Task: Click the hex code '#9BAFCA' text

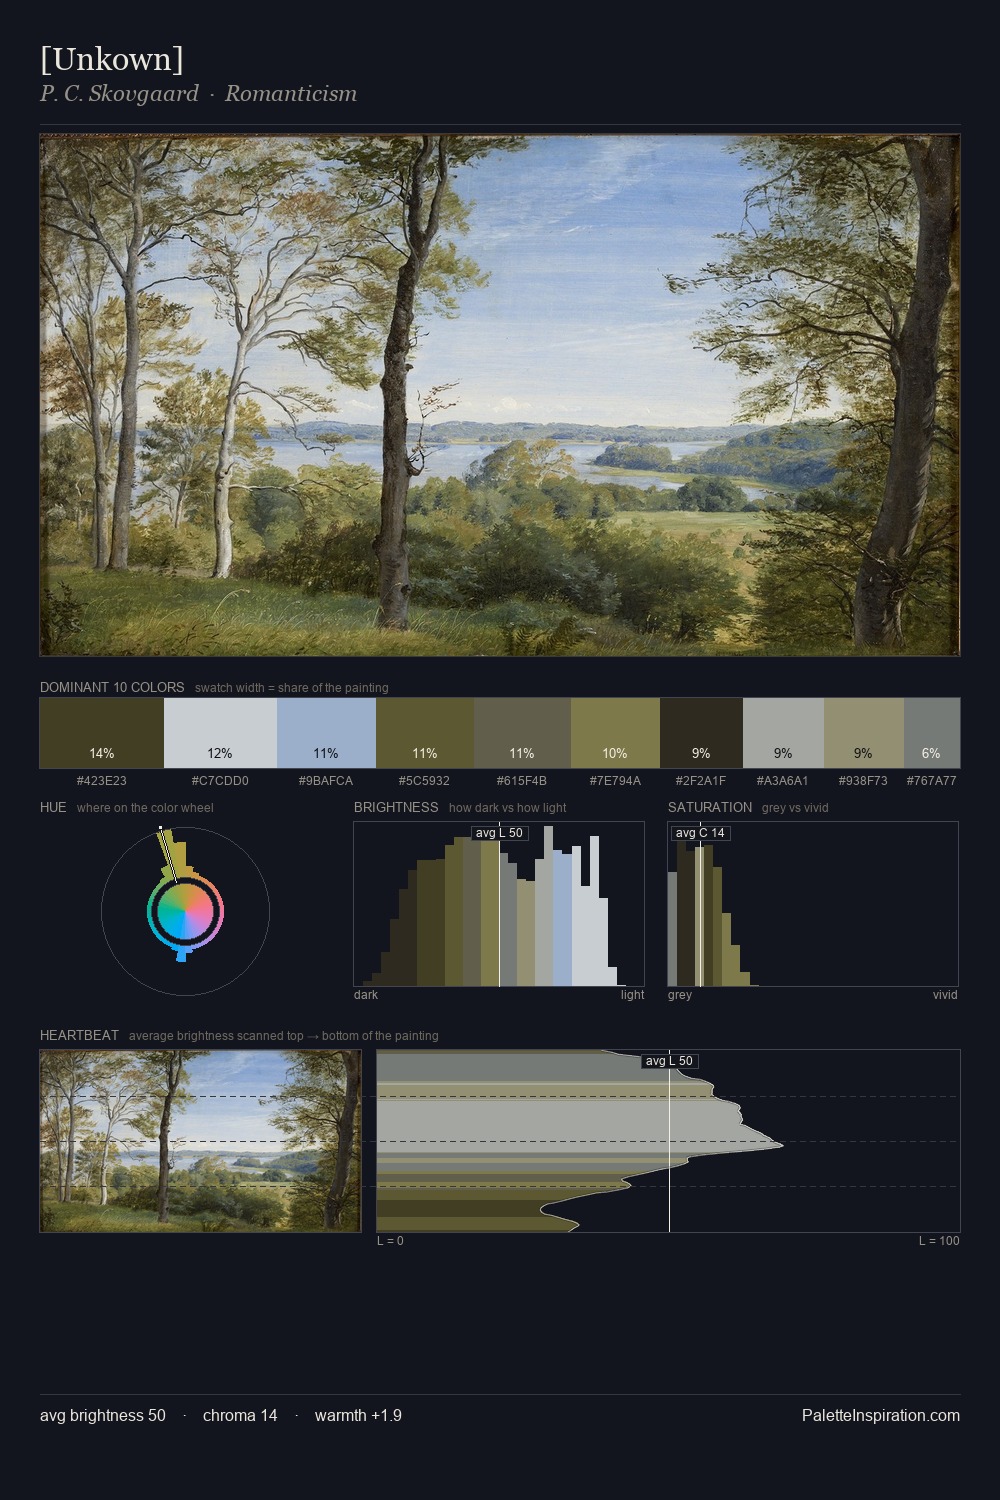Action: pyautogui.click(x=326, y=781)
